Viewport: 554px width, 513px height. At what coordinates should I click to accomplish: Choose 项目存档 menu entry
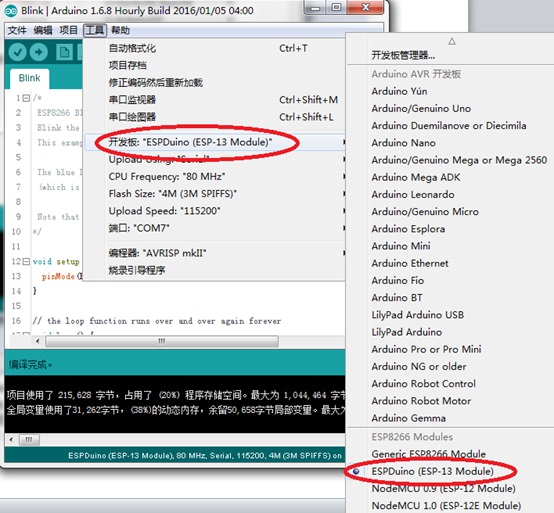tap(214, 65)
